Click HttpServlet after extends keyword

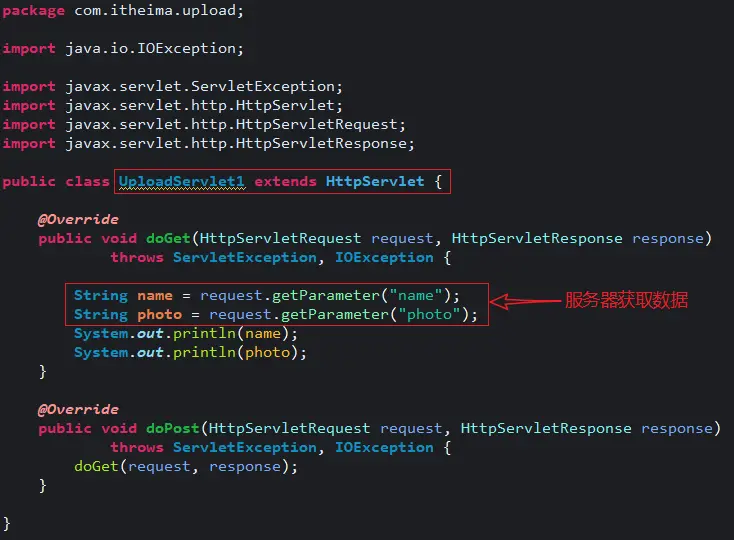point(375,181)
